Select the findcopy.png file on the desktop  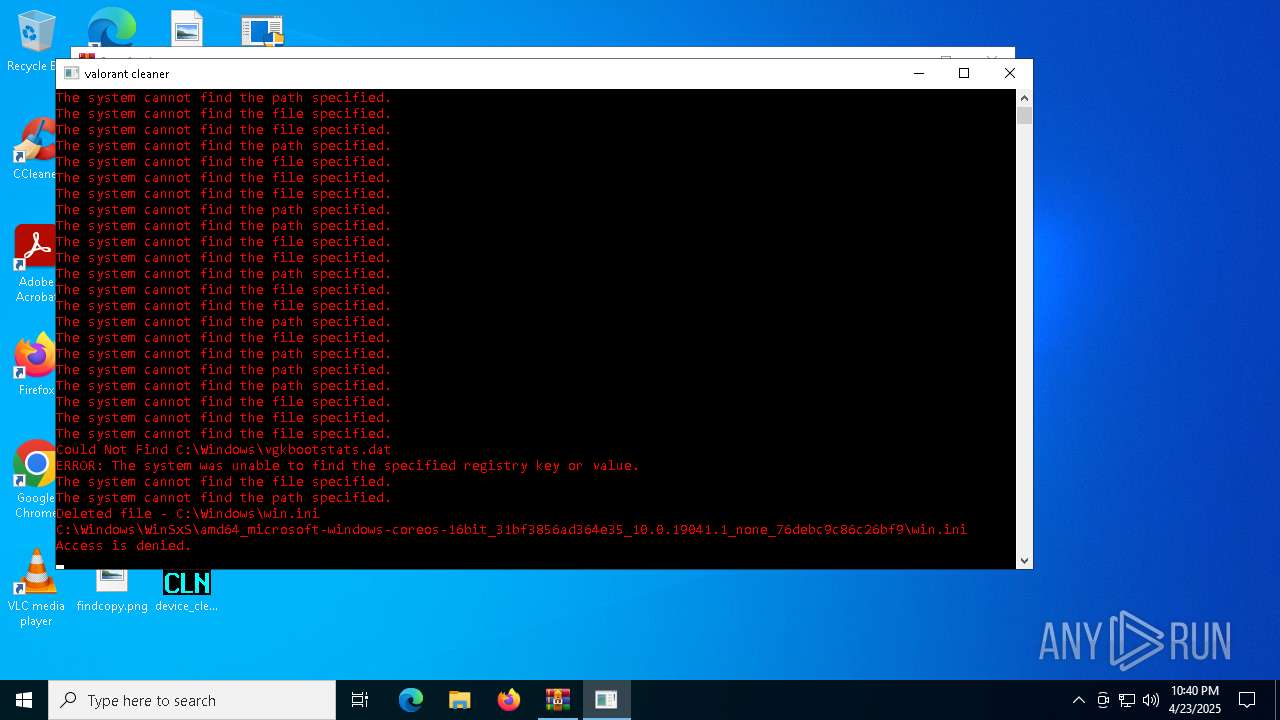[112, 590]
